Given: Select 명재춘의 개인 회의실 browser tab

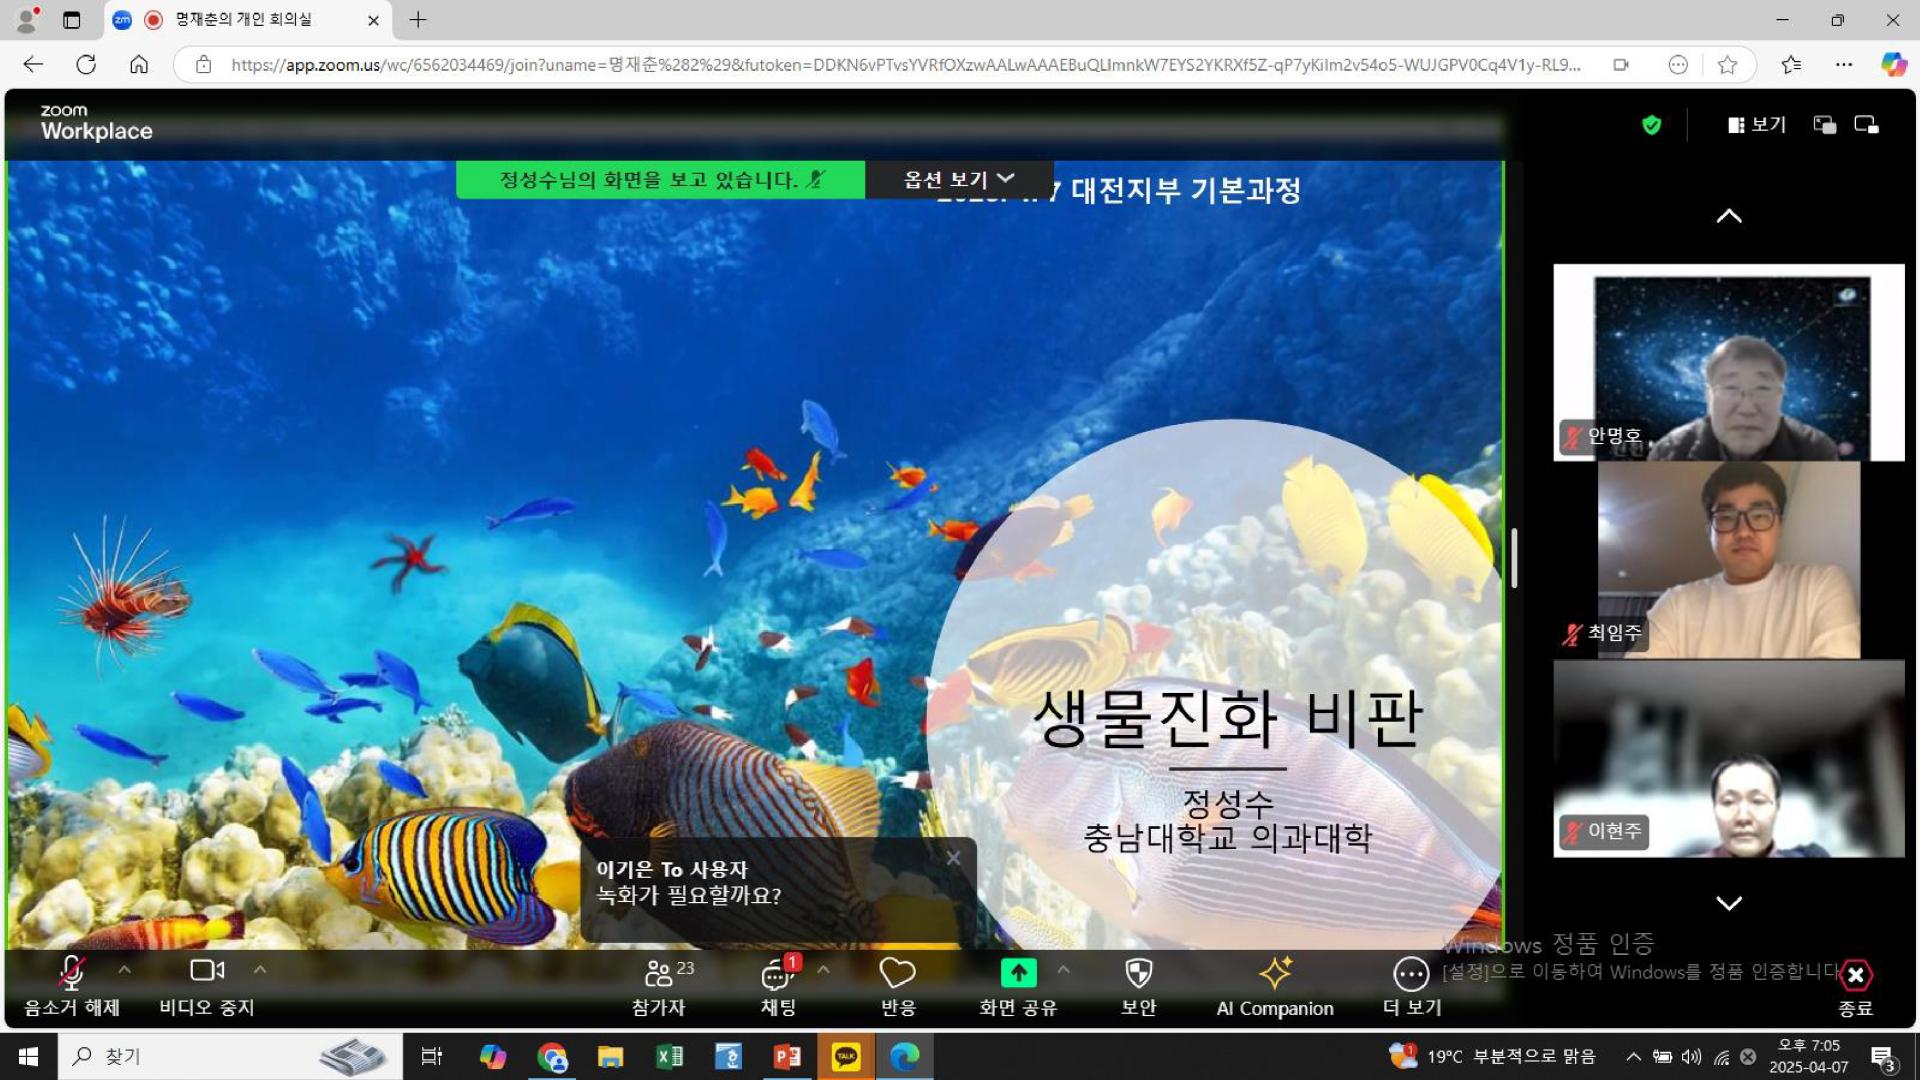Looking at the screenshot, I should [x=245, y=20].
